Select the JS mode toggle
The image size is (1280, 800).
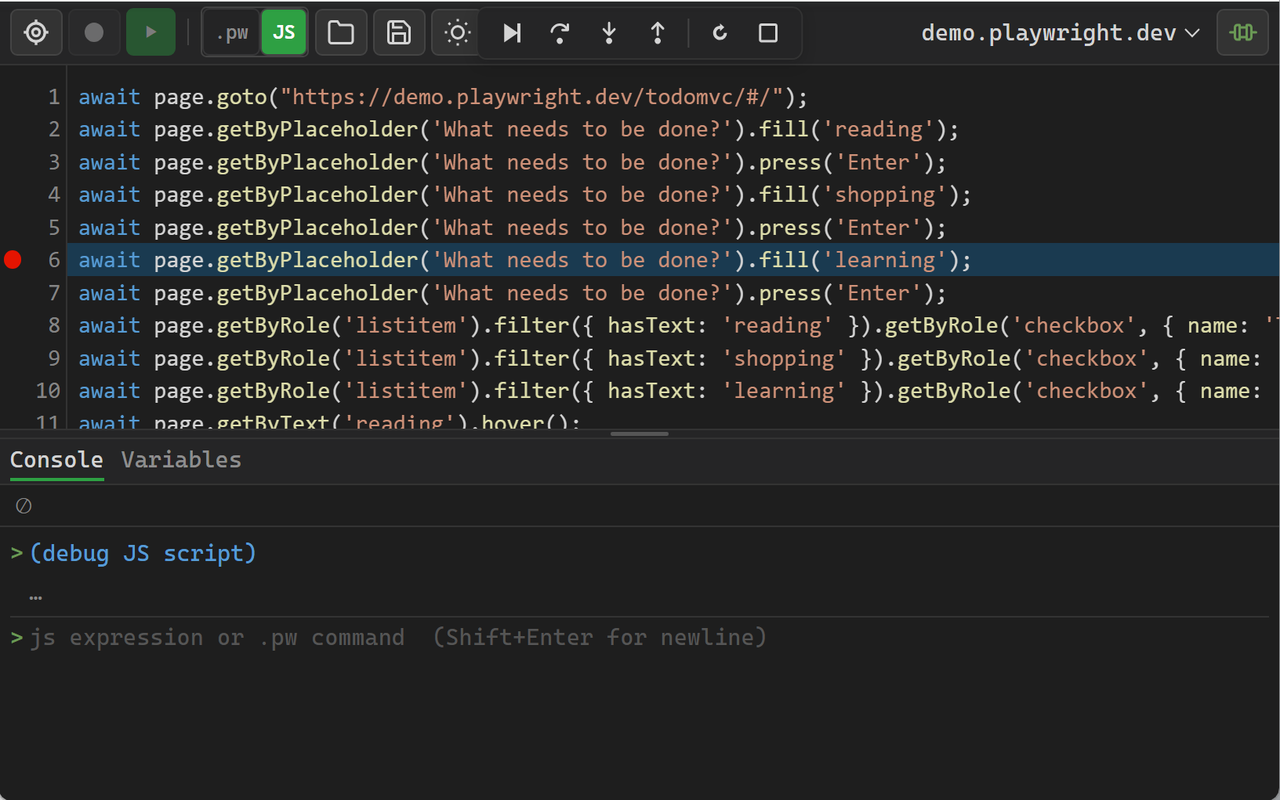tap(284, 33)
